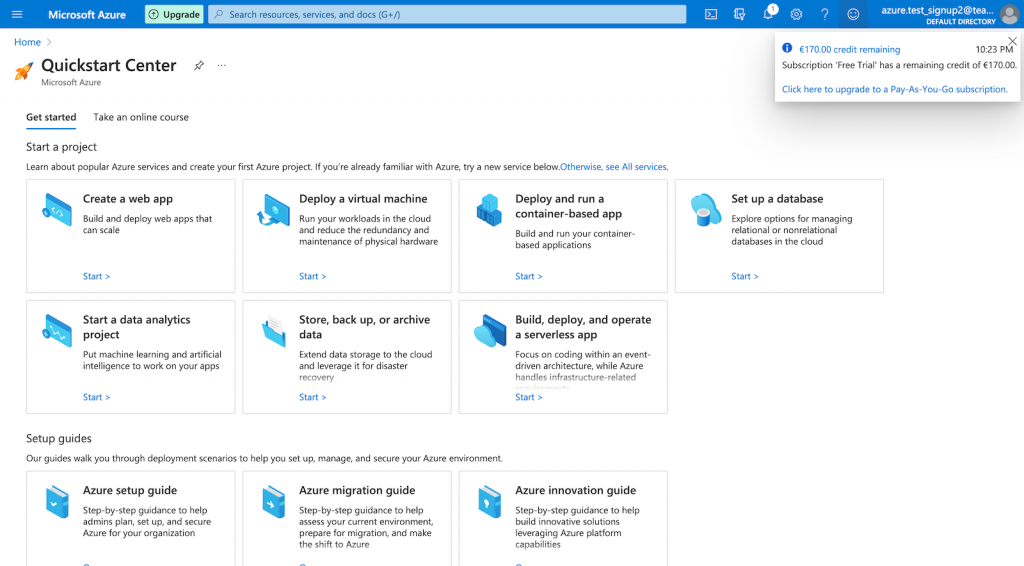The width and height of the screenshot is (1024, 566).
Task: Click the Azure setup guide book icon
Action: coord(57,501)
